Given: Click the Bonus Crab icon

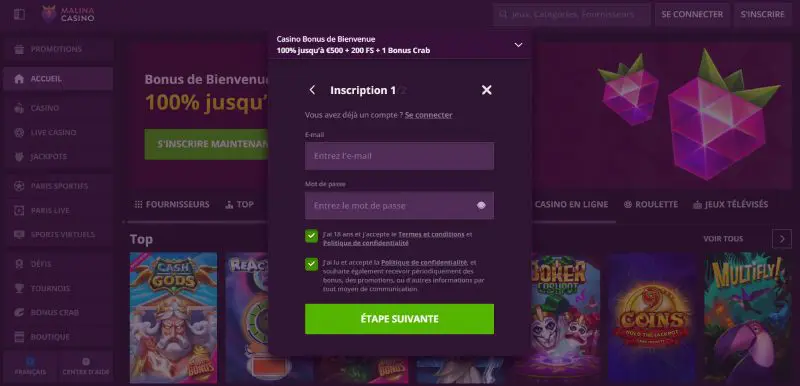Looking at the screenshot, I should tap(19, 313).
